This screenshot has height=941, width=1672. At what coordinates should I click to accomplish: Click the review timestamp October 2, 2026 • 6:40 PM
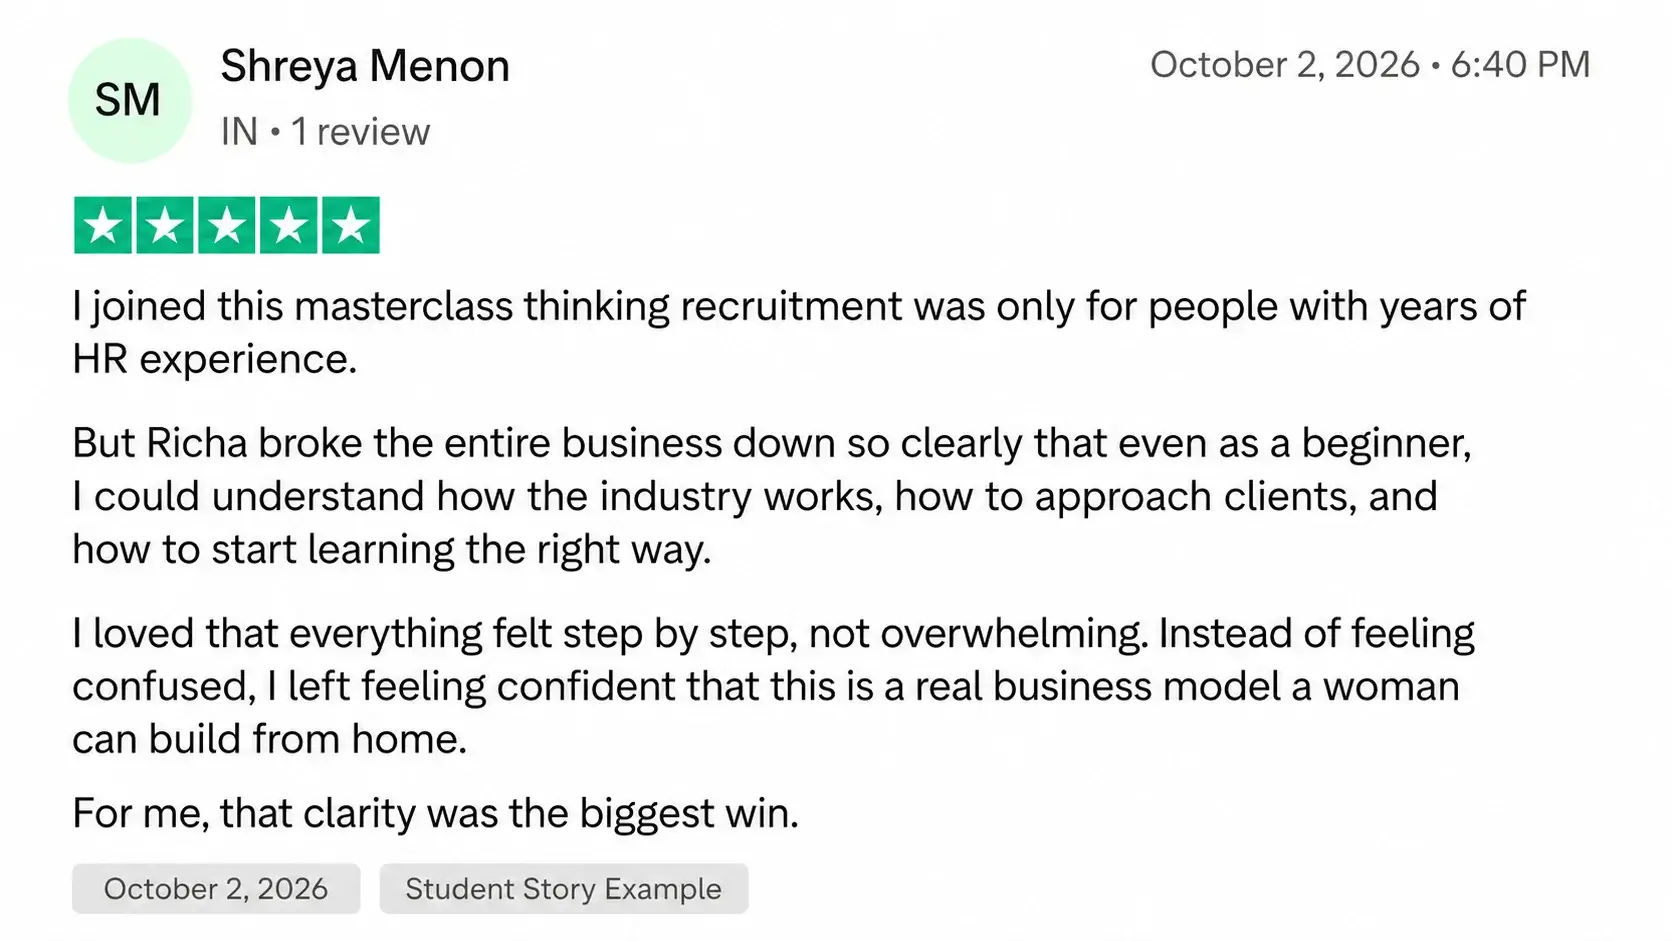click(x=1370, y=64)
